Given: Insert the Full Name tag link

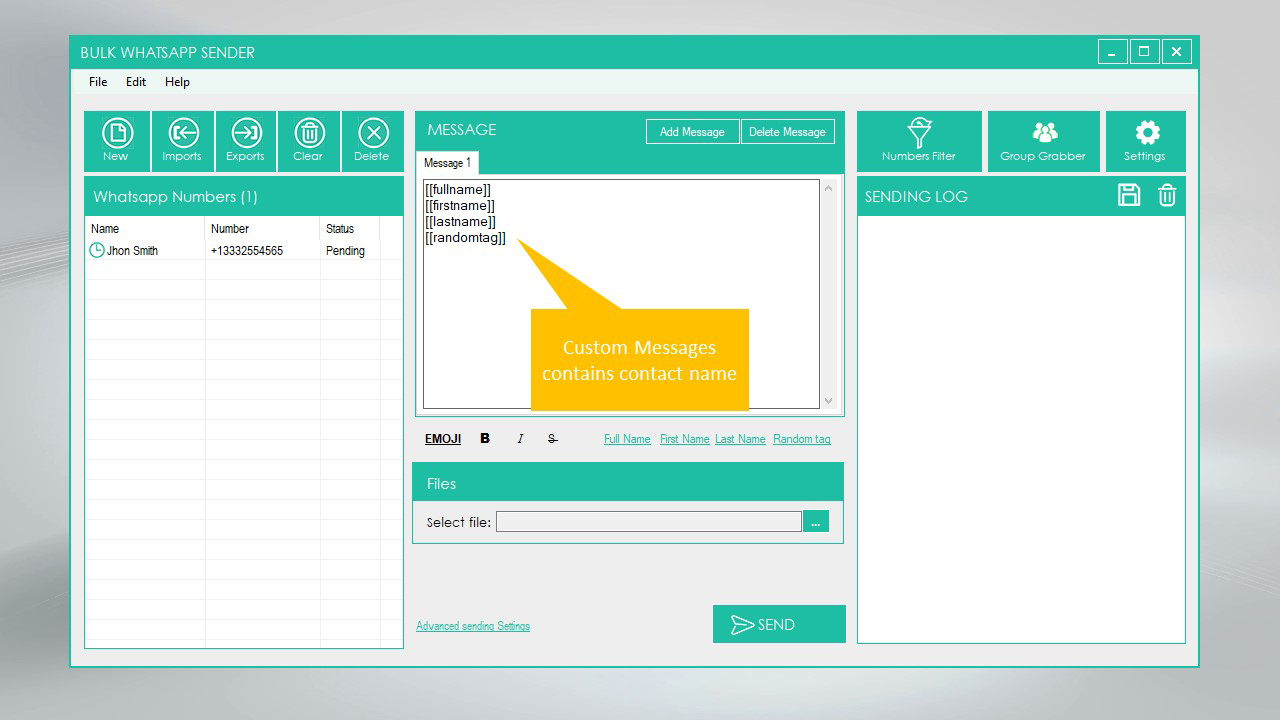Looking at the screenshot, I should 627,439.
